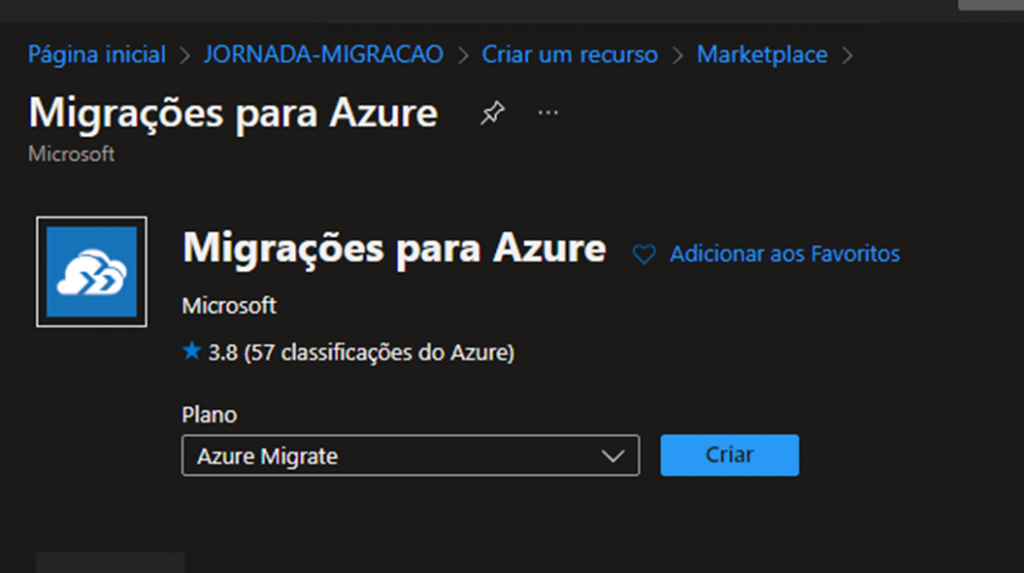The width and height of the screenshot is (1024, 573).
Task: Click the Plano label above the dropdown
Action: click(x=209, y=414)
